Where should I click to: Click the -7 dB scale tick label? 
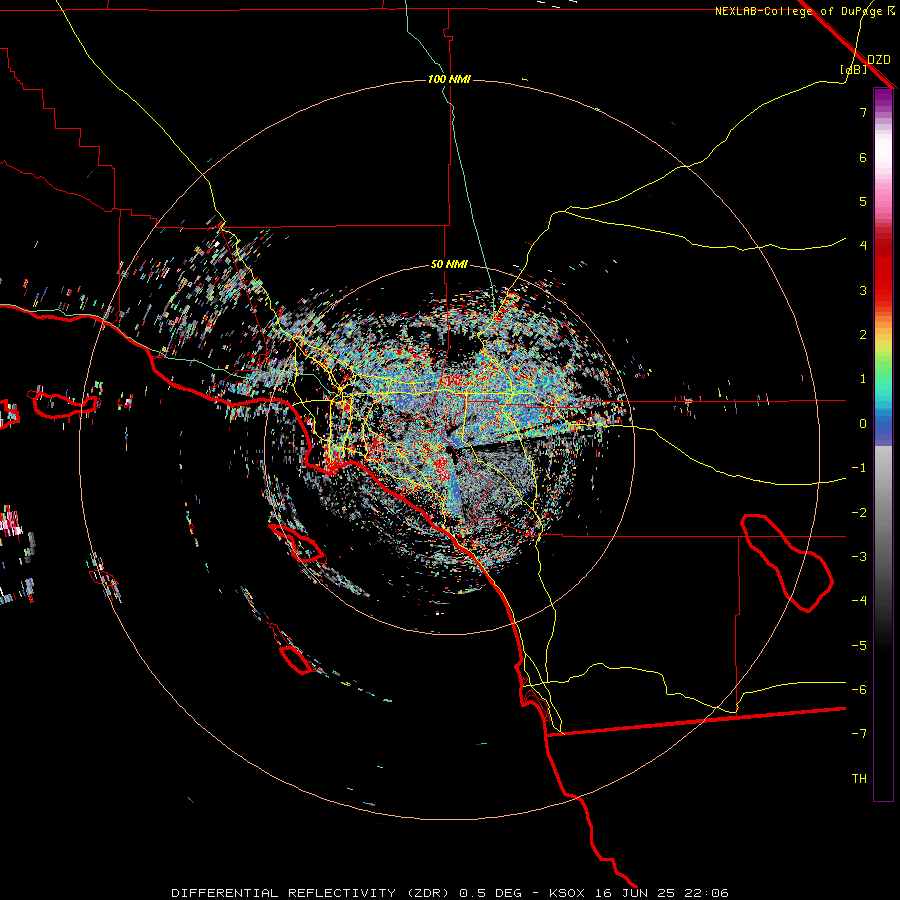pyautogui.click(x=859, y=734)
